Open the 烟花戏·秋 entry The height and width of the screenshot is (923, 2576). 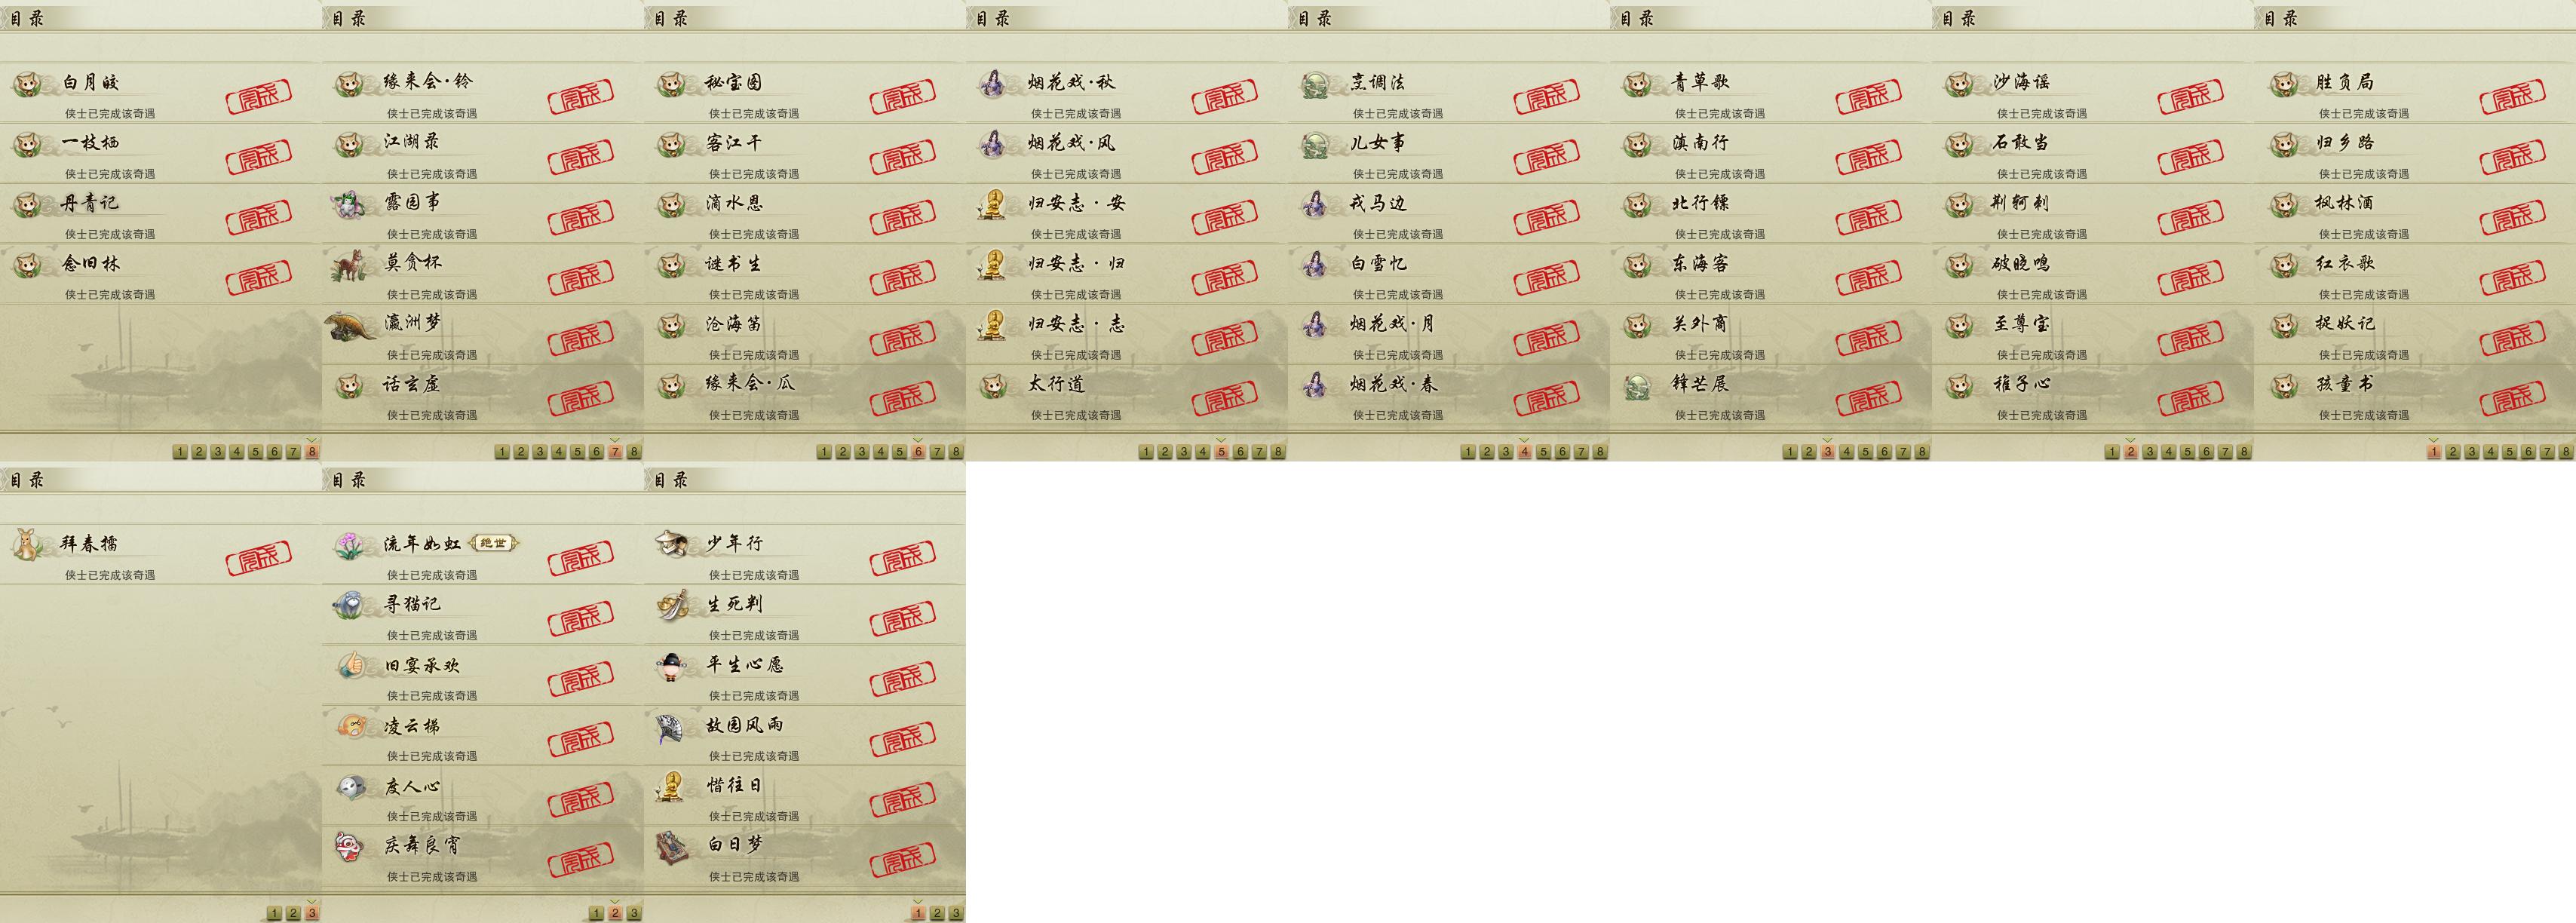point(1127,93)
